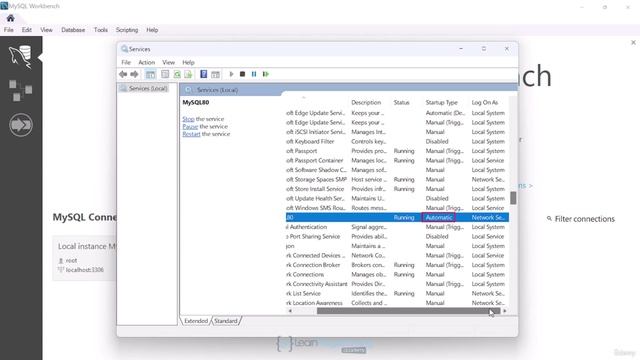Click Pause the service link

tap(190, 127)
